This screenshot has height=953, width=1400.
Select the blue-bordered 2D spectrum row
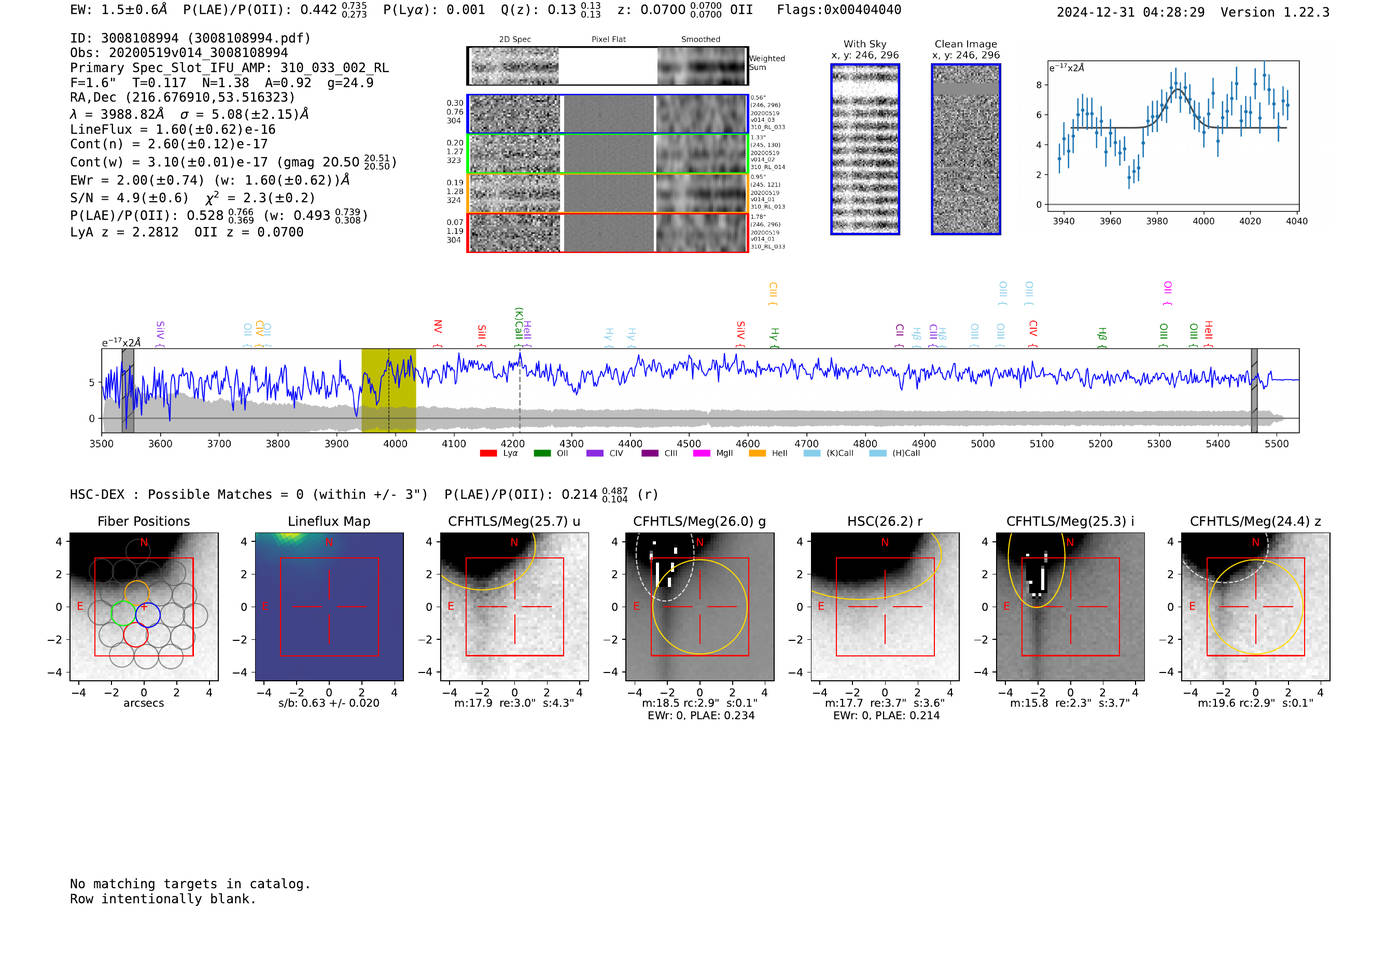coord(607,114)
